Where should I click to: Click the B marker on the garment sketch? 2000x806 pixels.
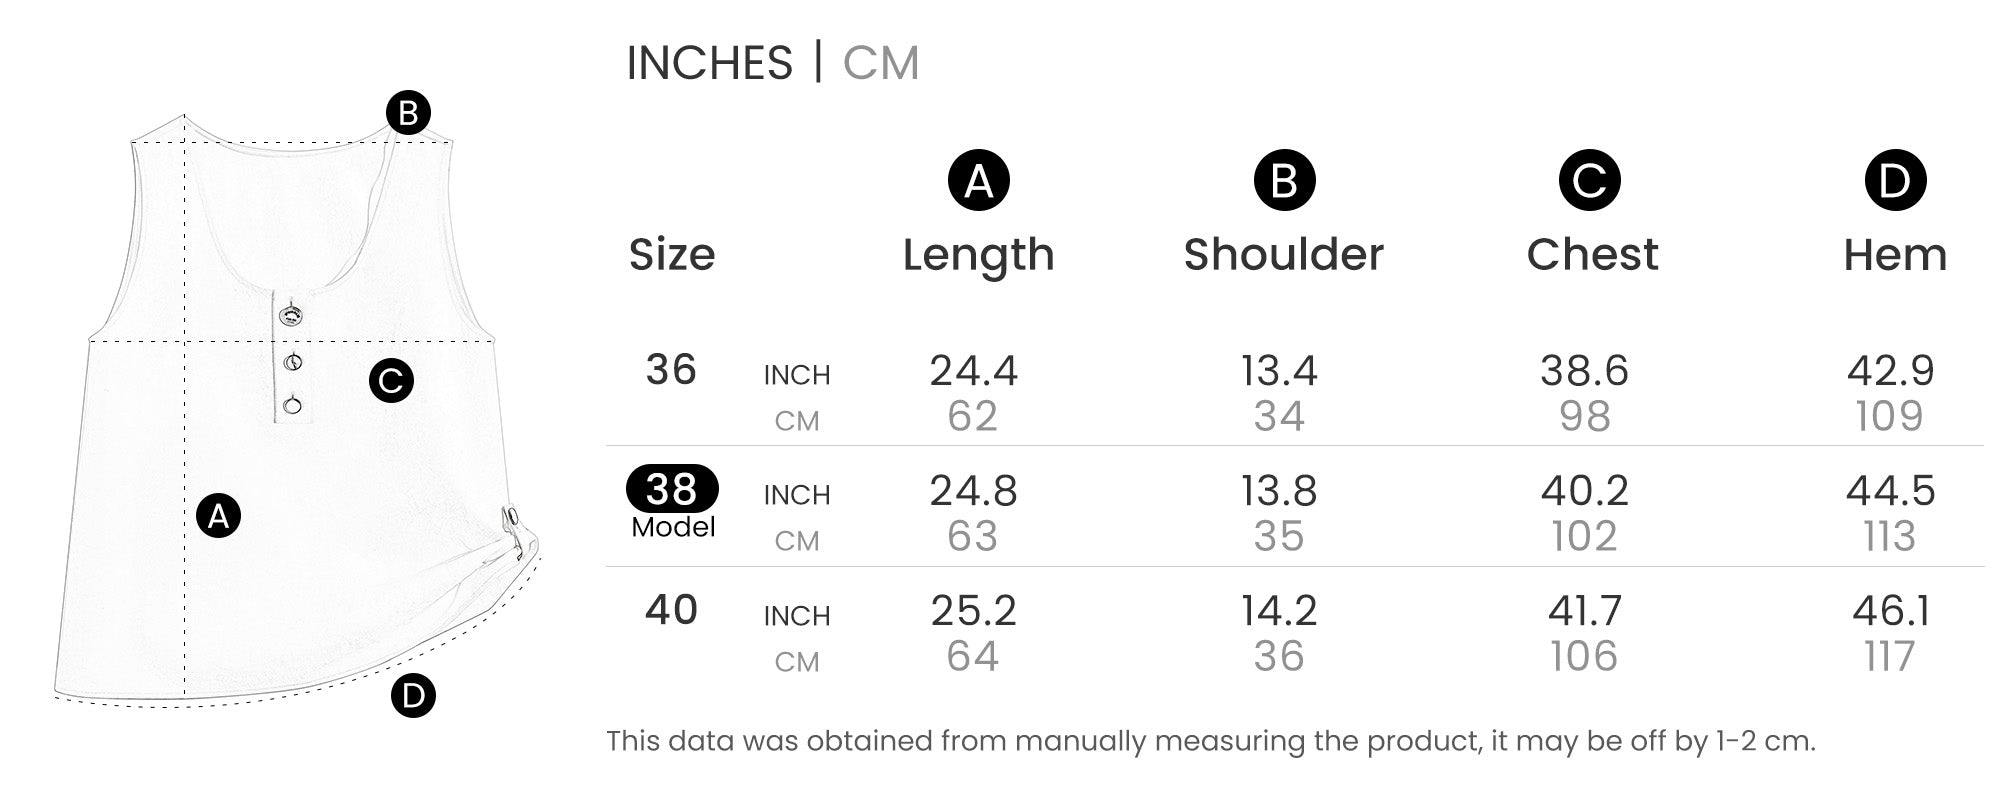(x=408, y=113)
